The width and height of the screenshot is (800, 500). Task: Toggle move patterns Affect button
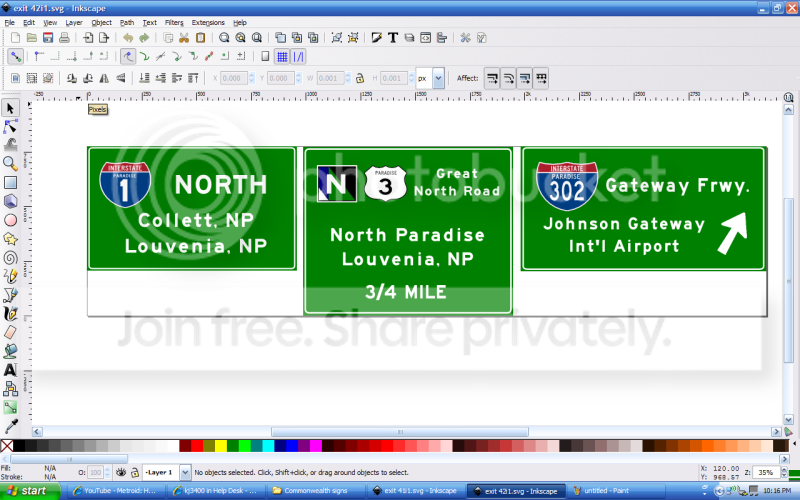point(541,78)
